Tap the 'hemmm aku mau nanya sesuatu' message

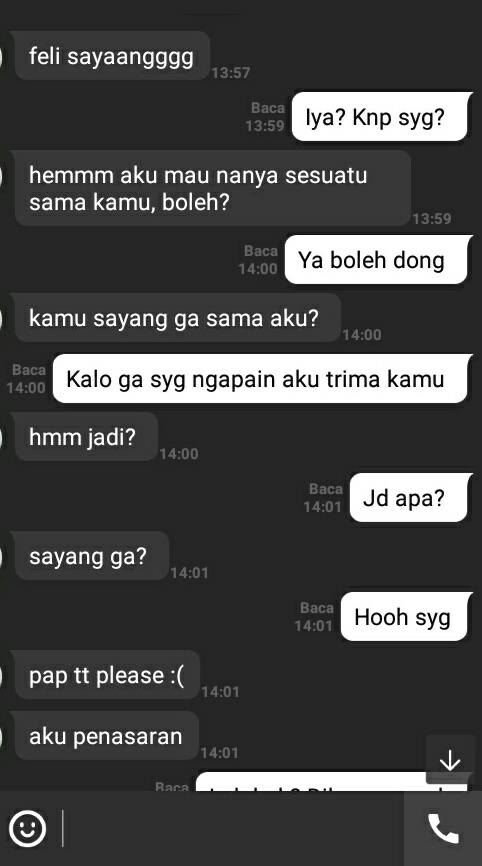(213, 189)
